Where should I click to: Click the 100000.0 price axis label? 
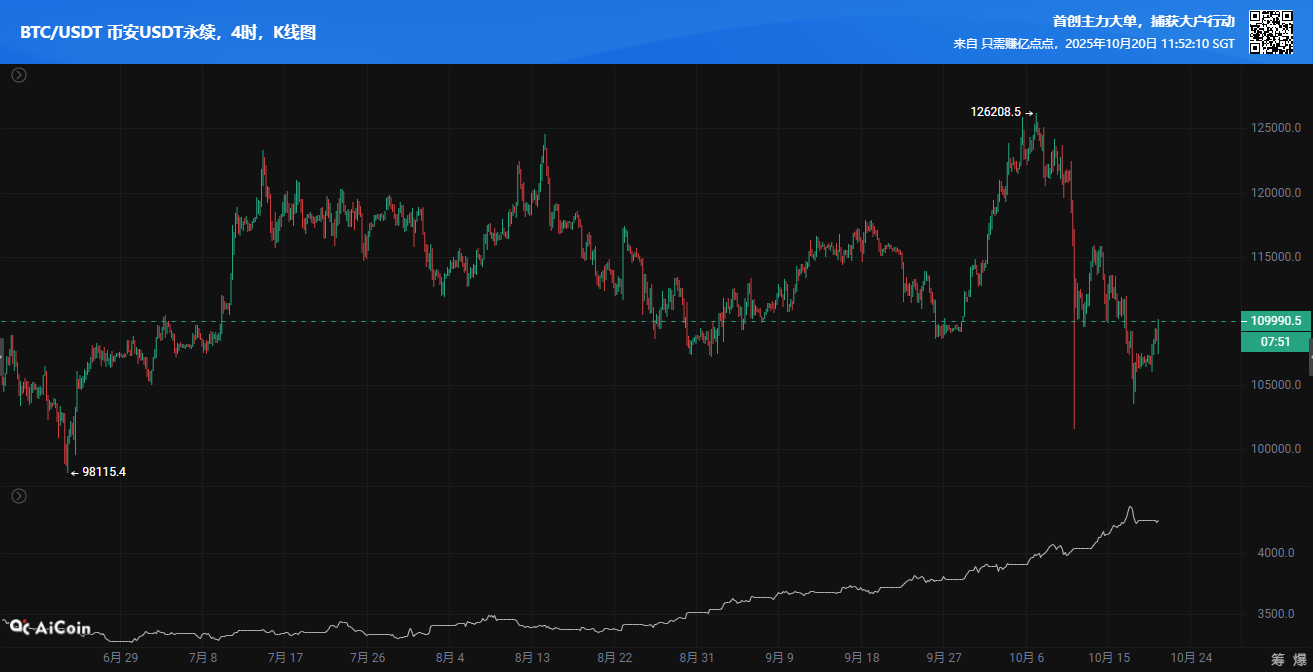click(1275, 449)
